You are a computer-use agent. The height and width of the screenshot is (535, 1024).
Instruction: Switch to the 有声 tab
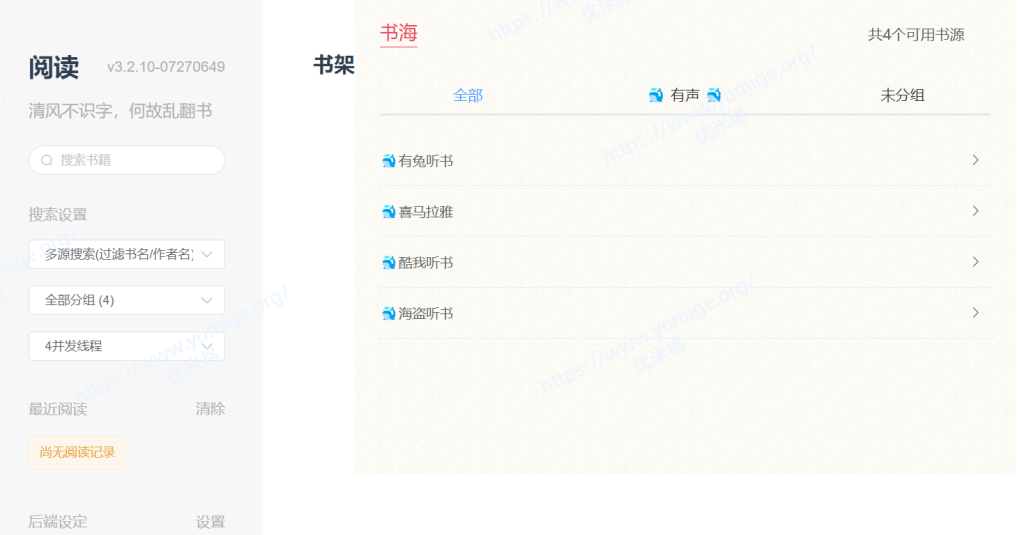pos(685,95)
